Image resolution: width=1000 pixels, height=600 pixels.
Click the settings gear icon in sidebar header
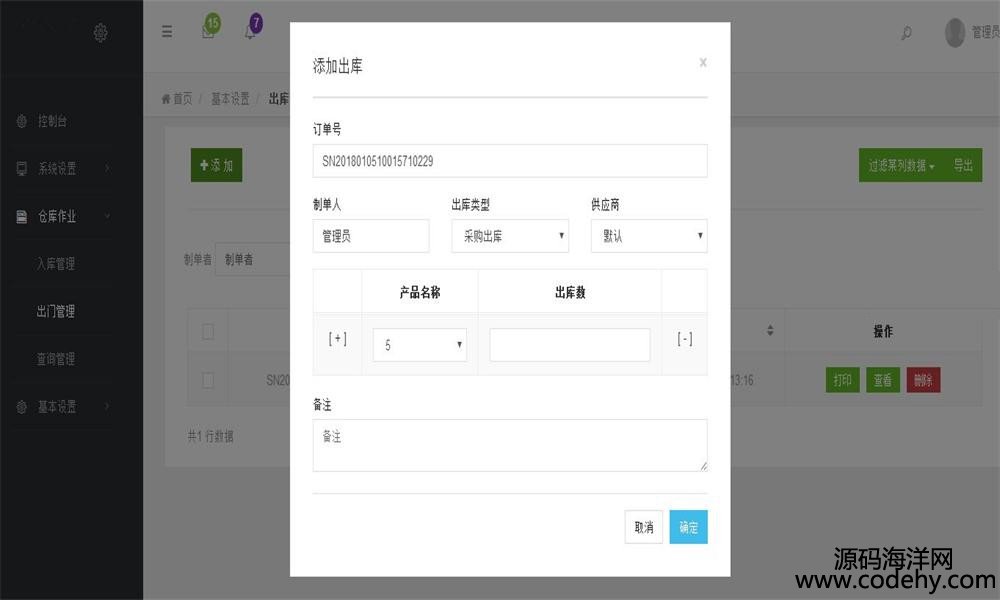[100, 33]
